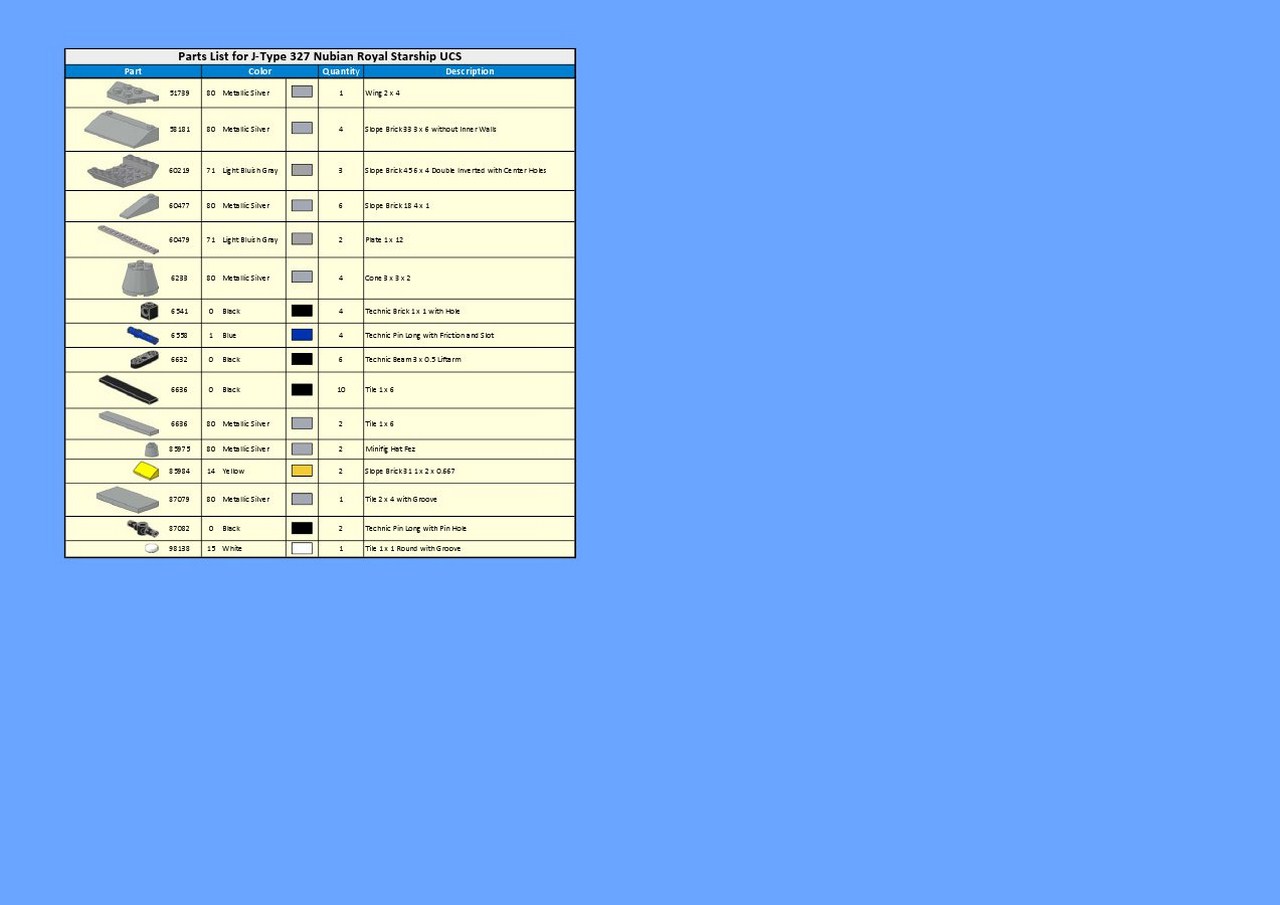Click the double inverted slope brick image

pos(123,170)
